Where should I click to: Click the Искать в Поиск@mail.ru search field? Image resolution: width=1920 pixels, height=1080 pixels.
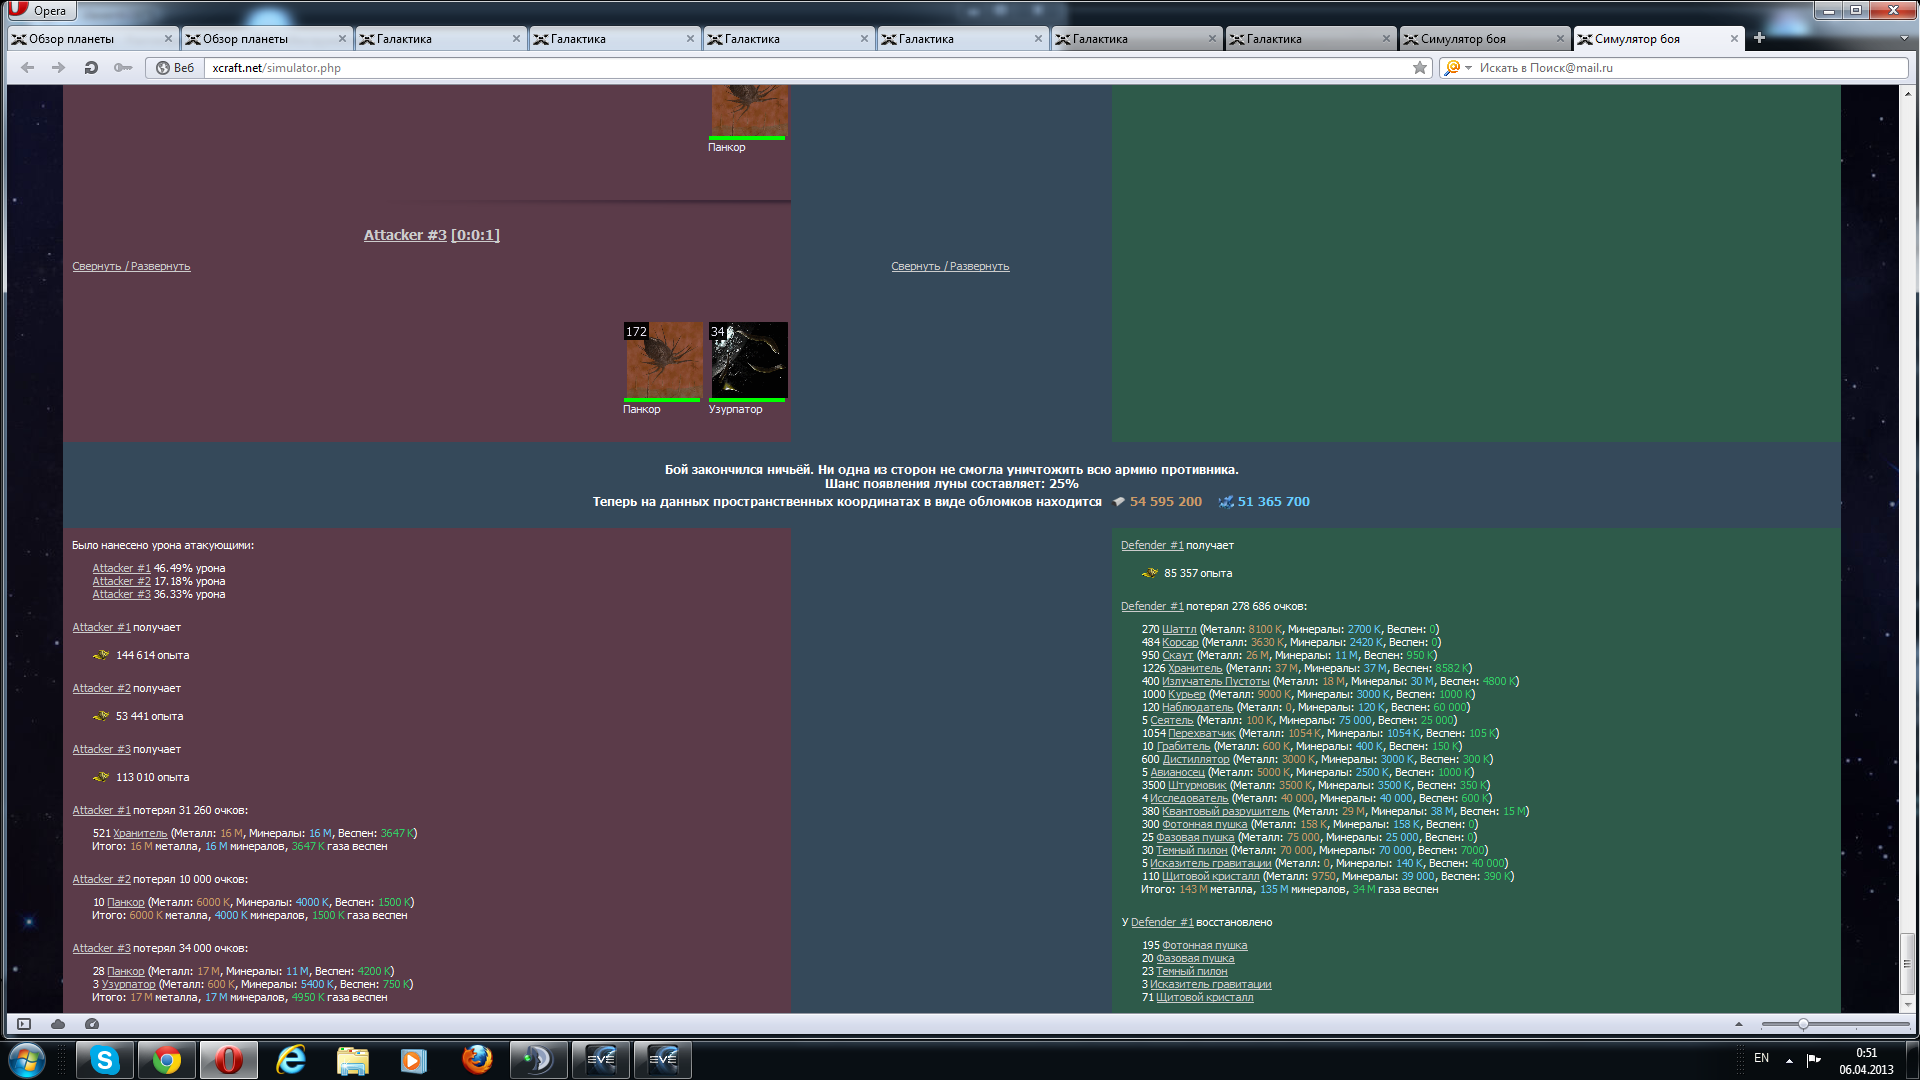1690,68
